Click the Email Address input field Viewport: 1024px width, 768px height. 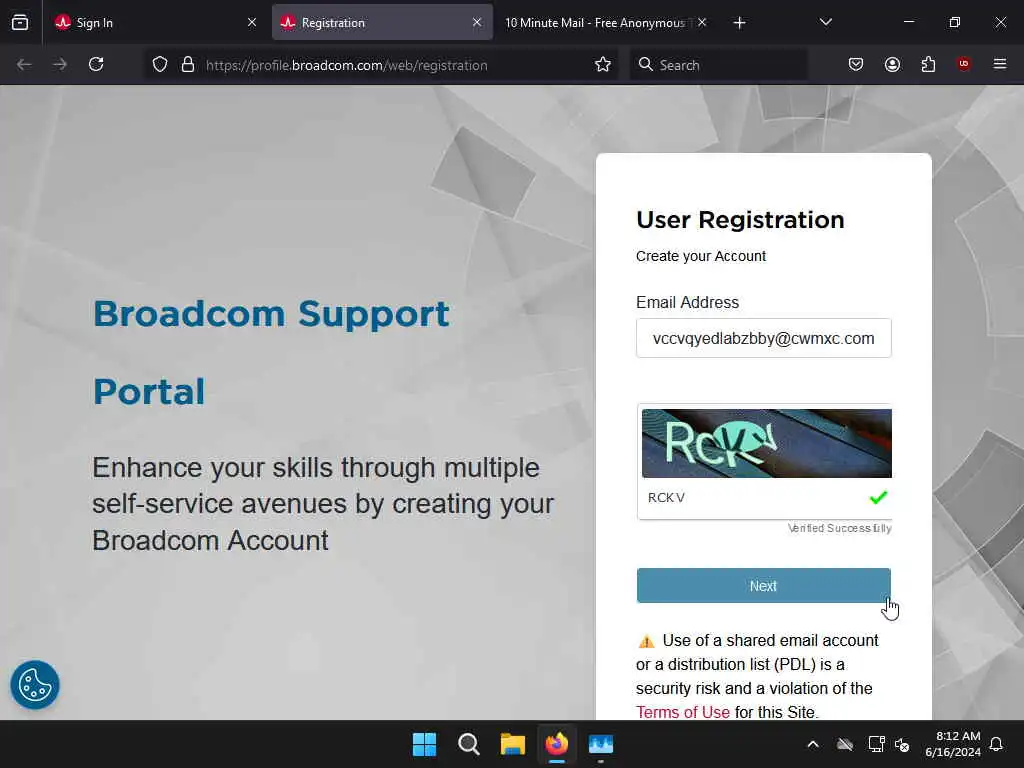(x=763, y=338)
